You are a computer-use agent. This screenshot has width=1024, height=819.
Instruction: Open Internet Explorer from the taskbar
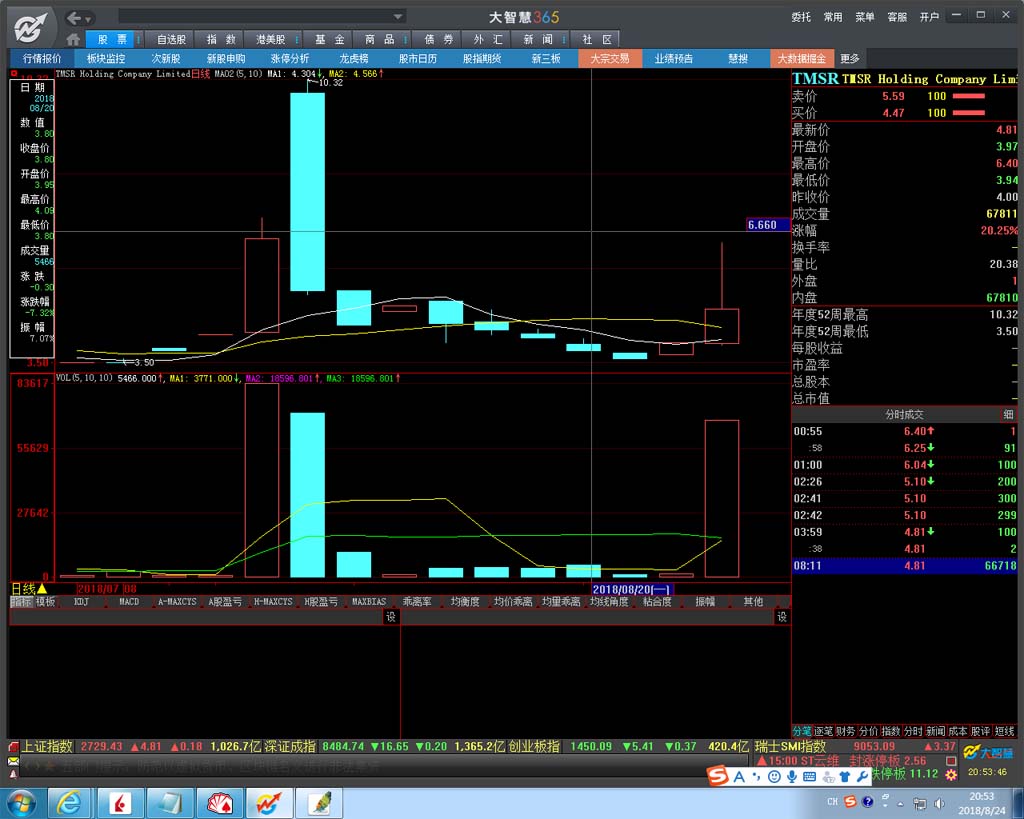tap(69, 803)
